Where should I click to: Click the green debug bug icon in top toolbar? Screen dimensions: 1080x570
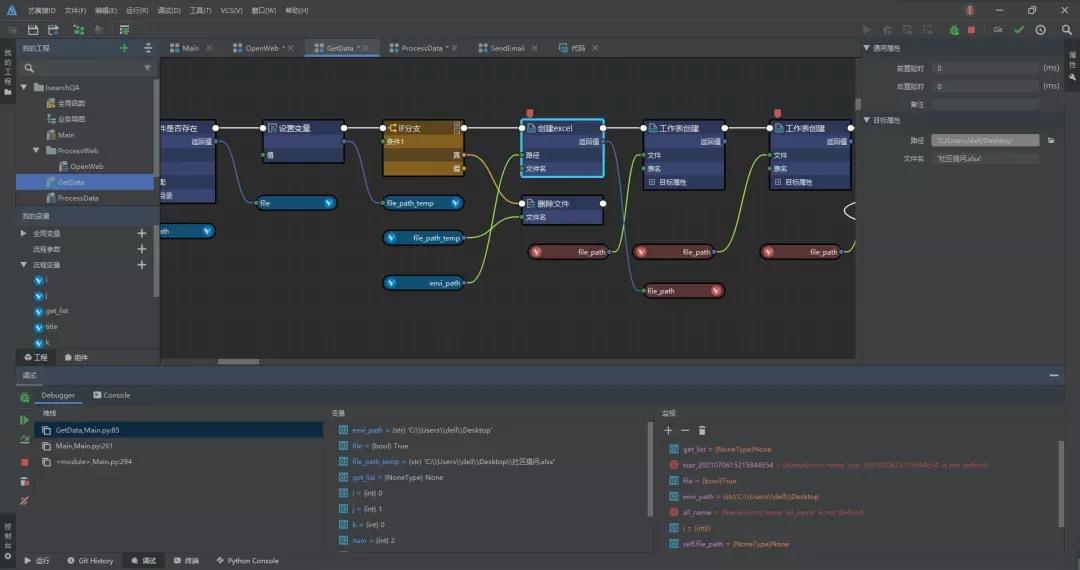click(955, 30)
